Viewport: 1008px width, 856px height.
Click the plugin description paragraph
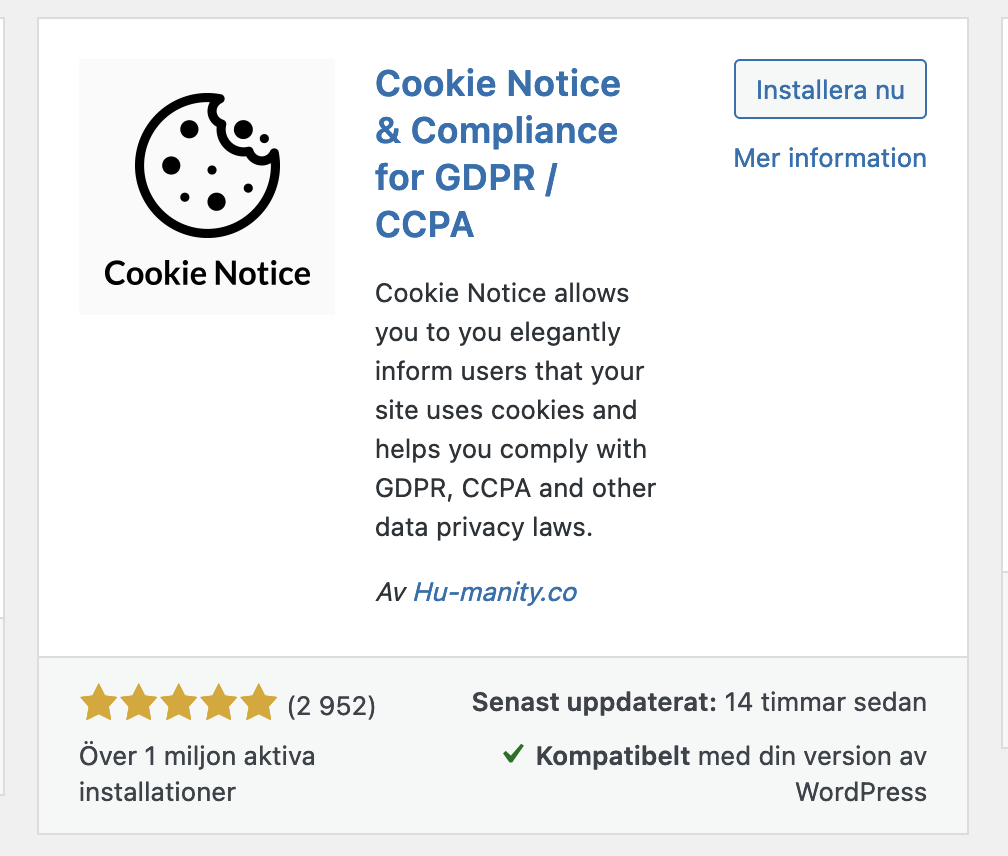(x=515, y=410)
